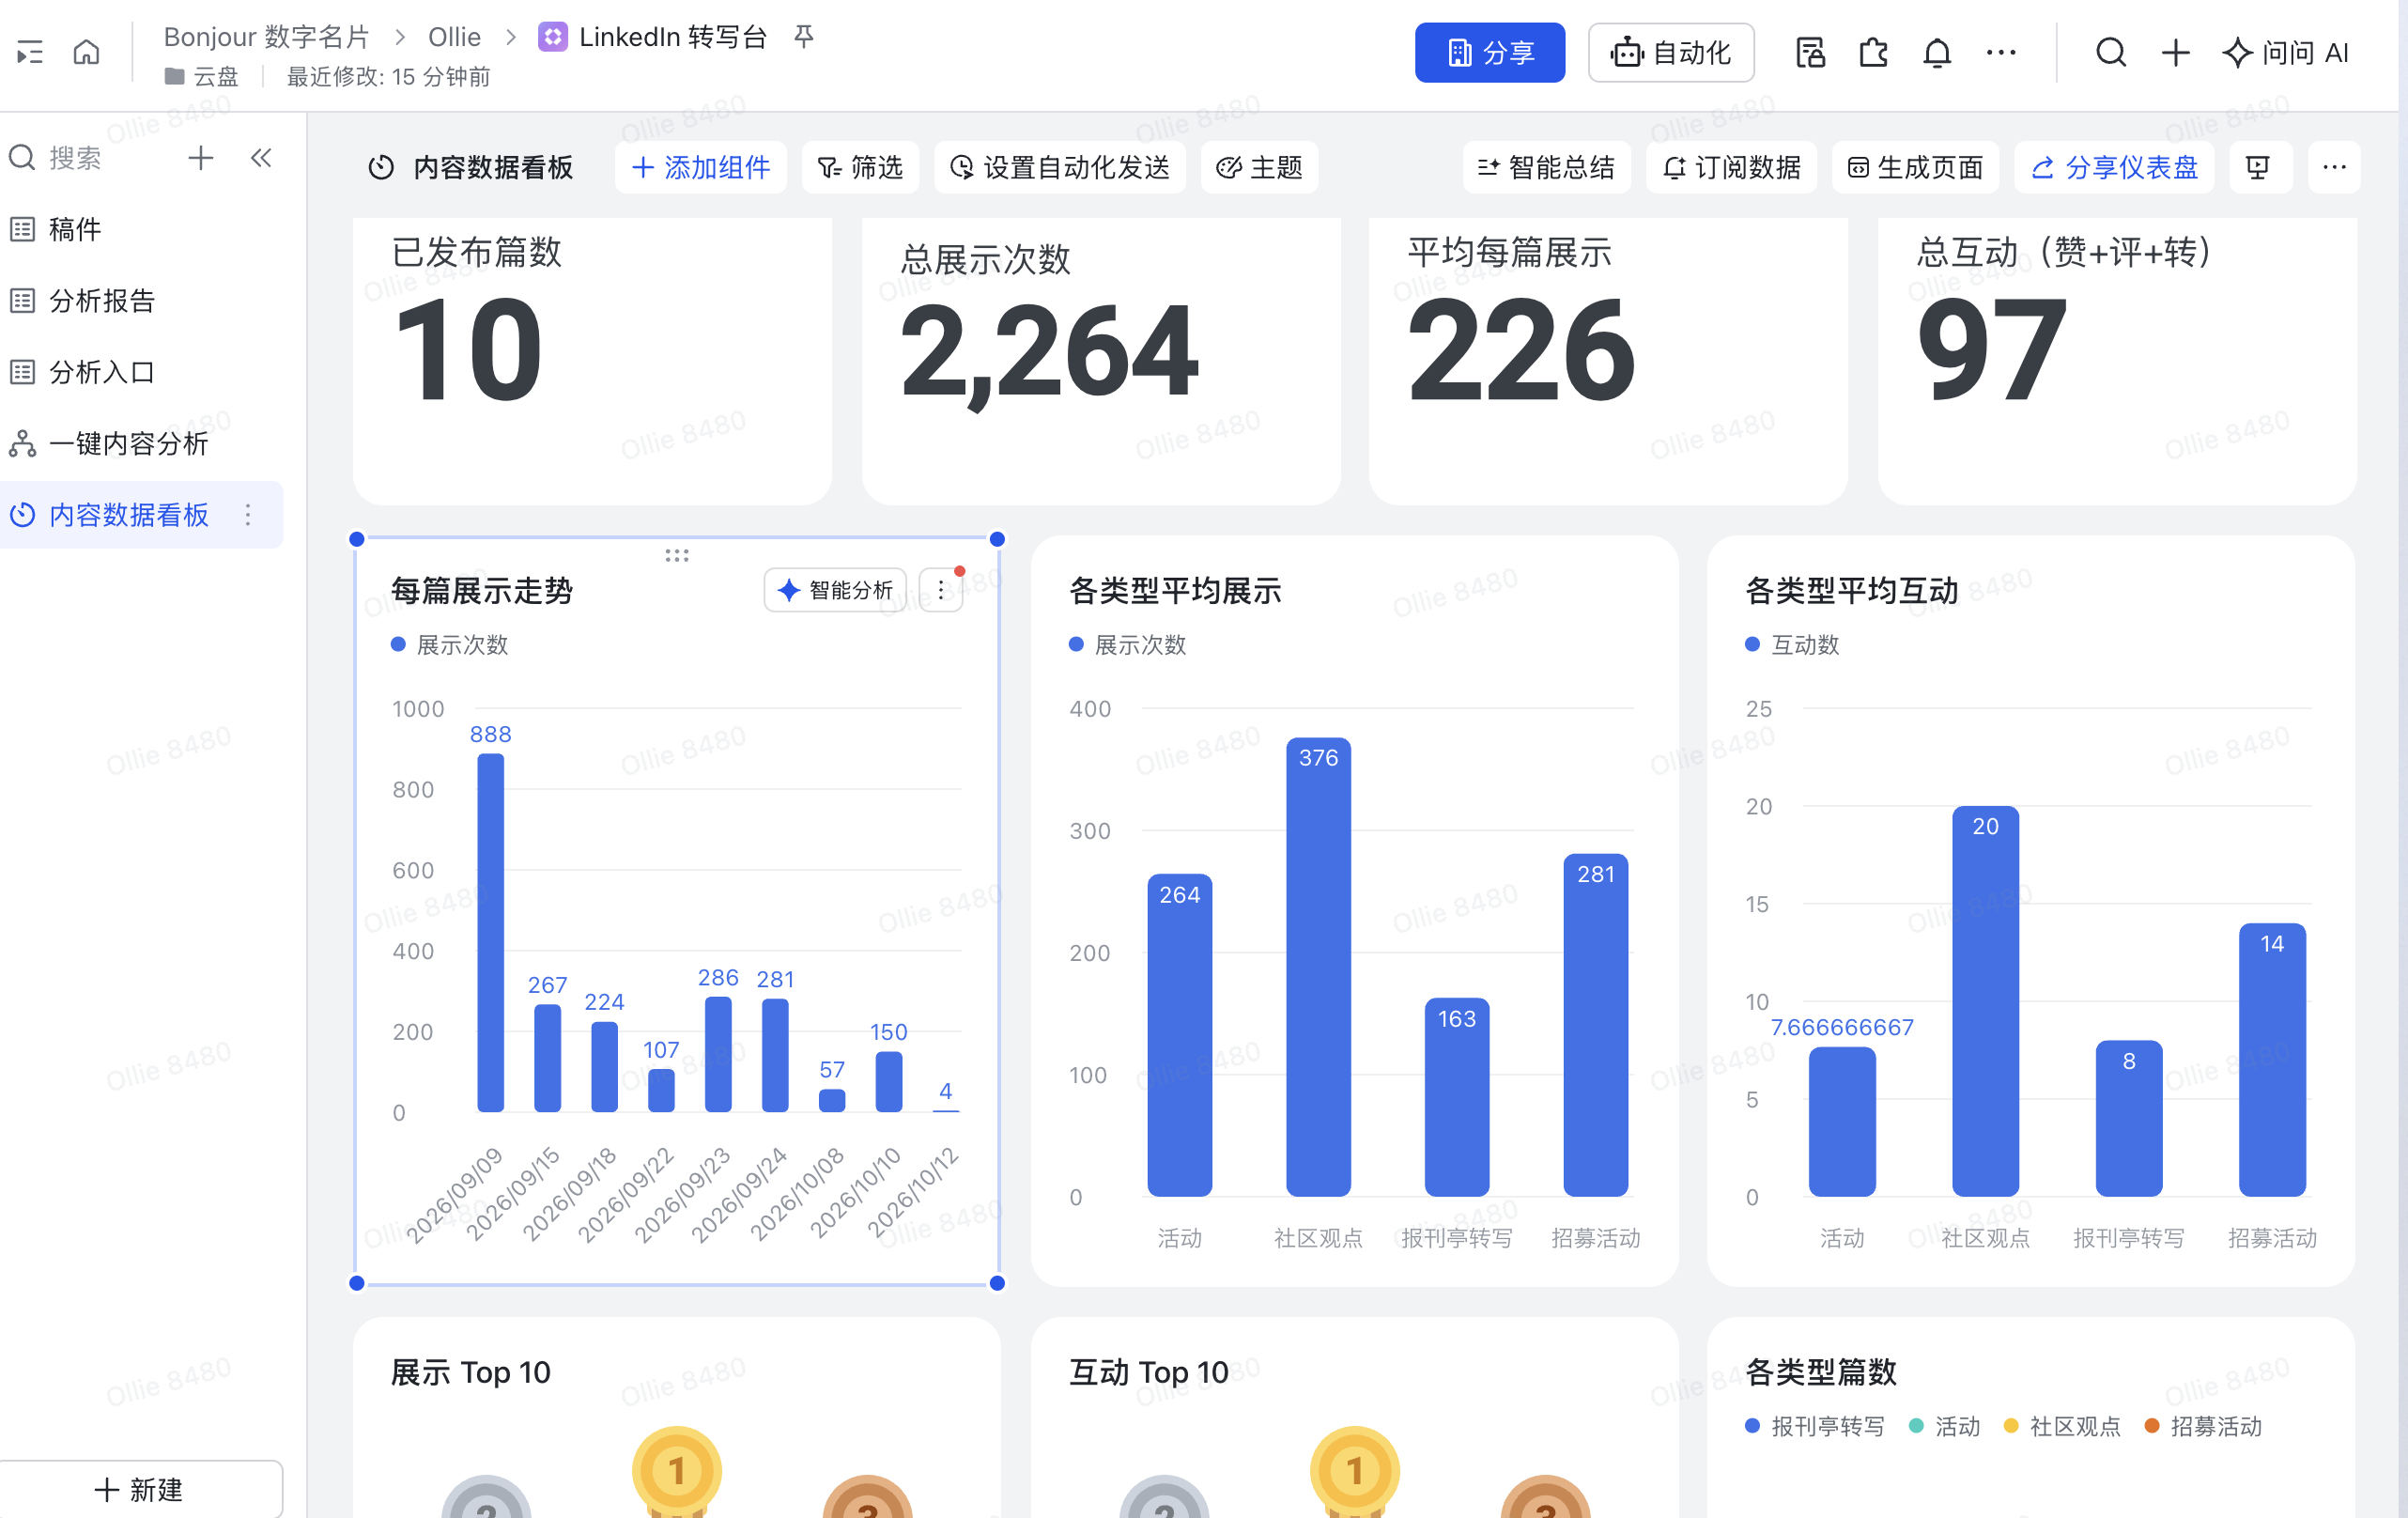This screenshot has height=1518, width=2408.
Task: Toggle 招募活动 legend in 各类型篇数
Action: coord(2203,1426)
